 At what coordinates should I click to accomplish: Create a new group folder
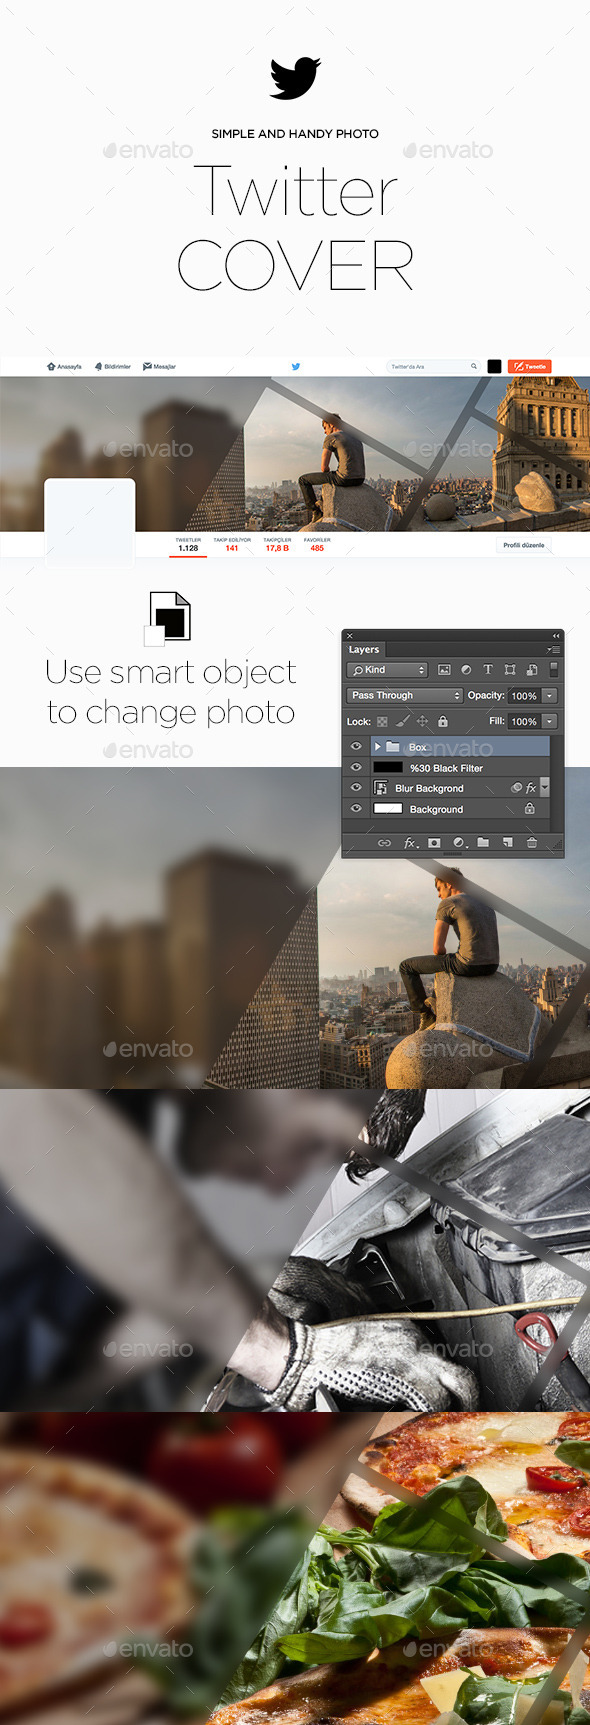coord(483,842)
